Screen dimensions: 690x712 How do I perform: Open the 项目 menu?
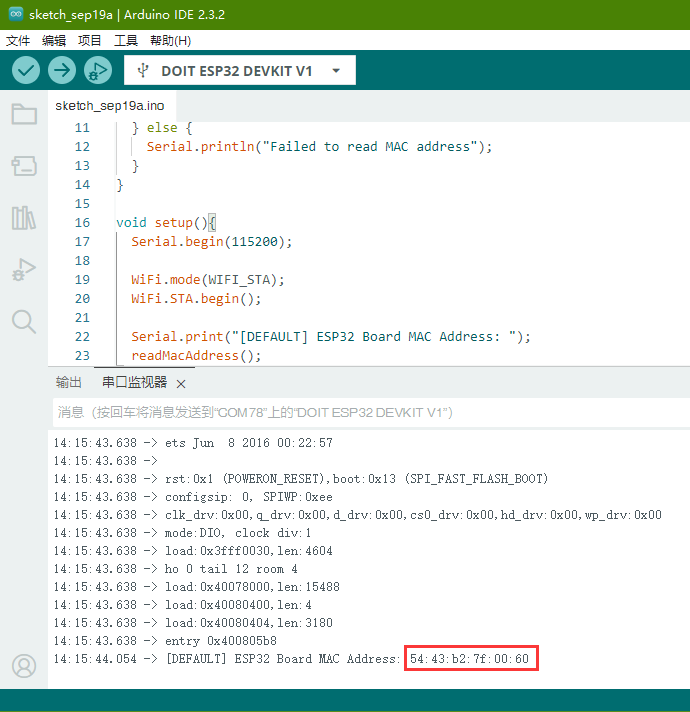point(89,40)
